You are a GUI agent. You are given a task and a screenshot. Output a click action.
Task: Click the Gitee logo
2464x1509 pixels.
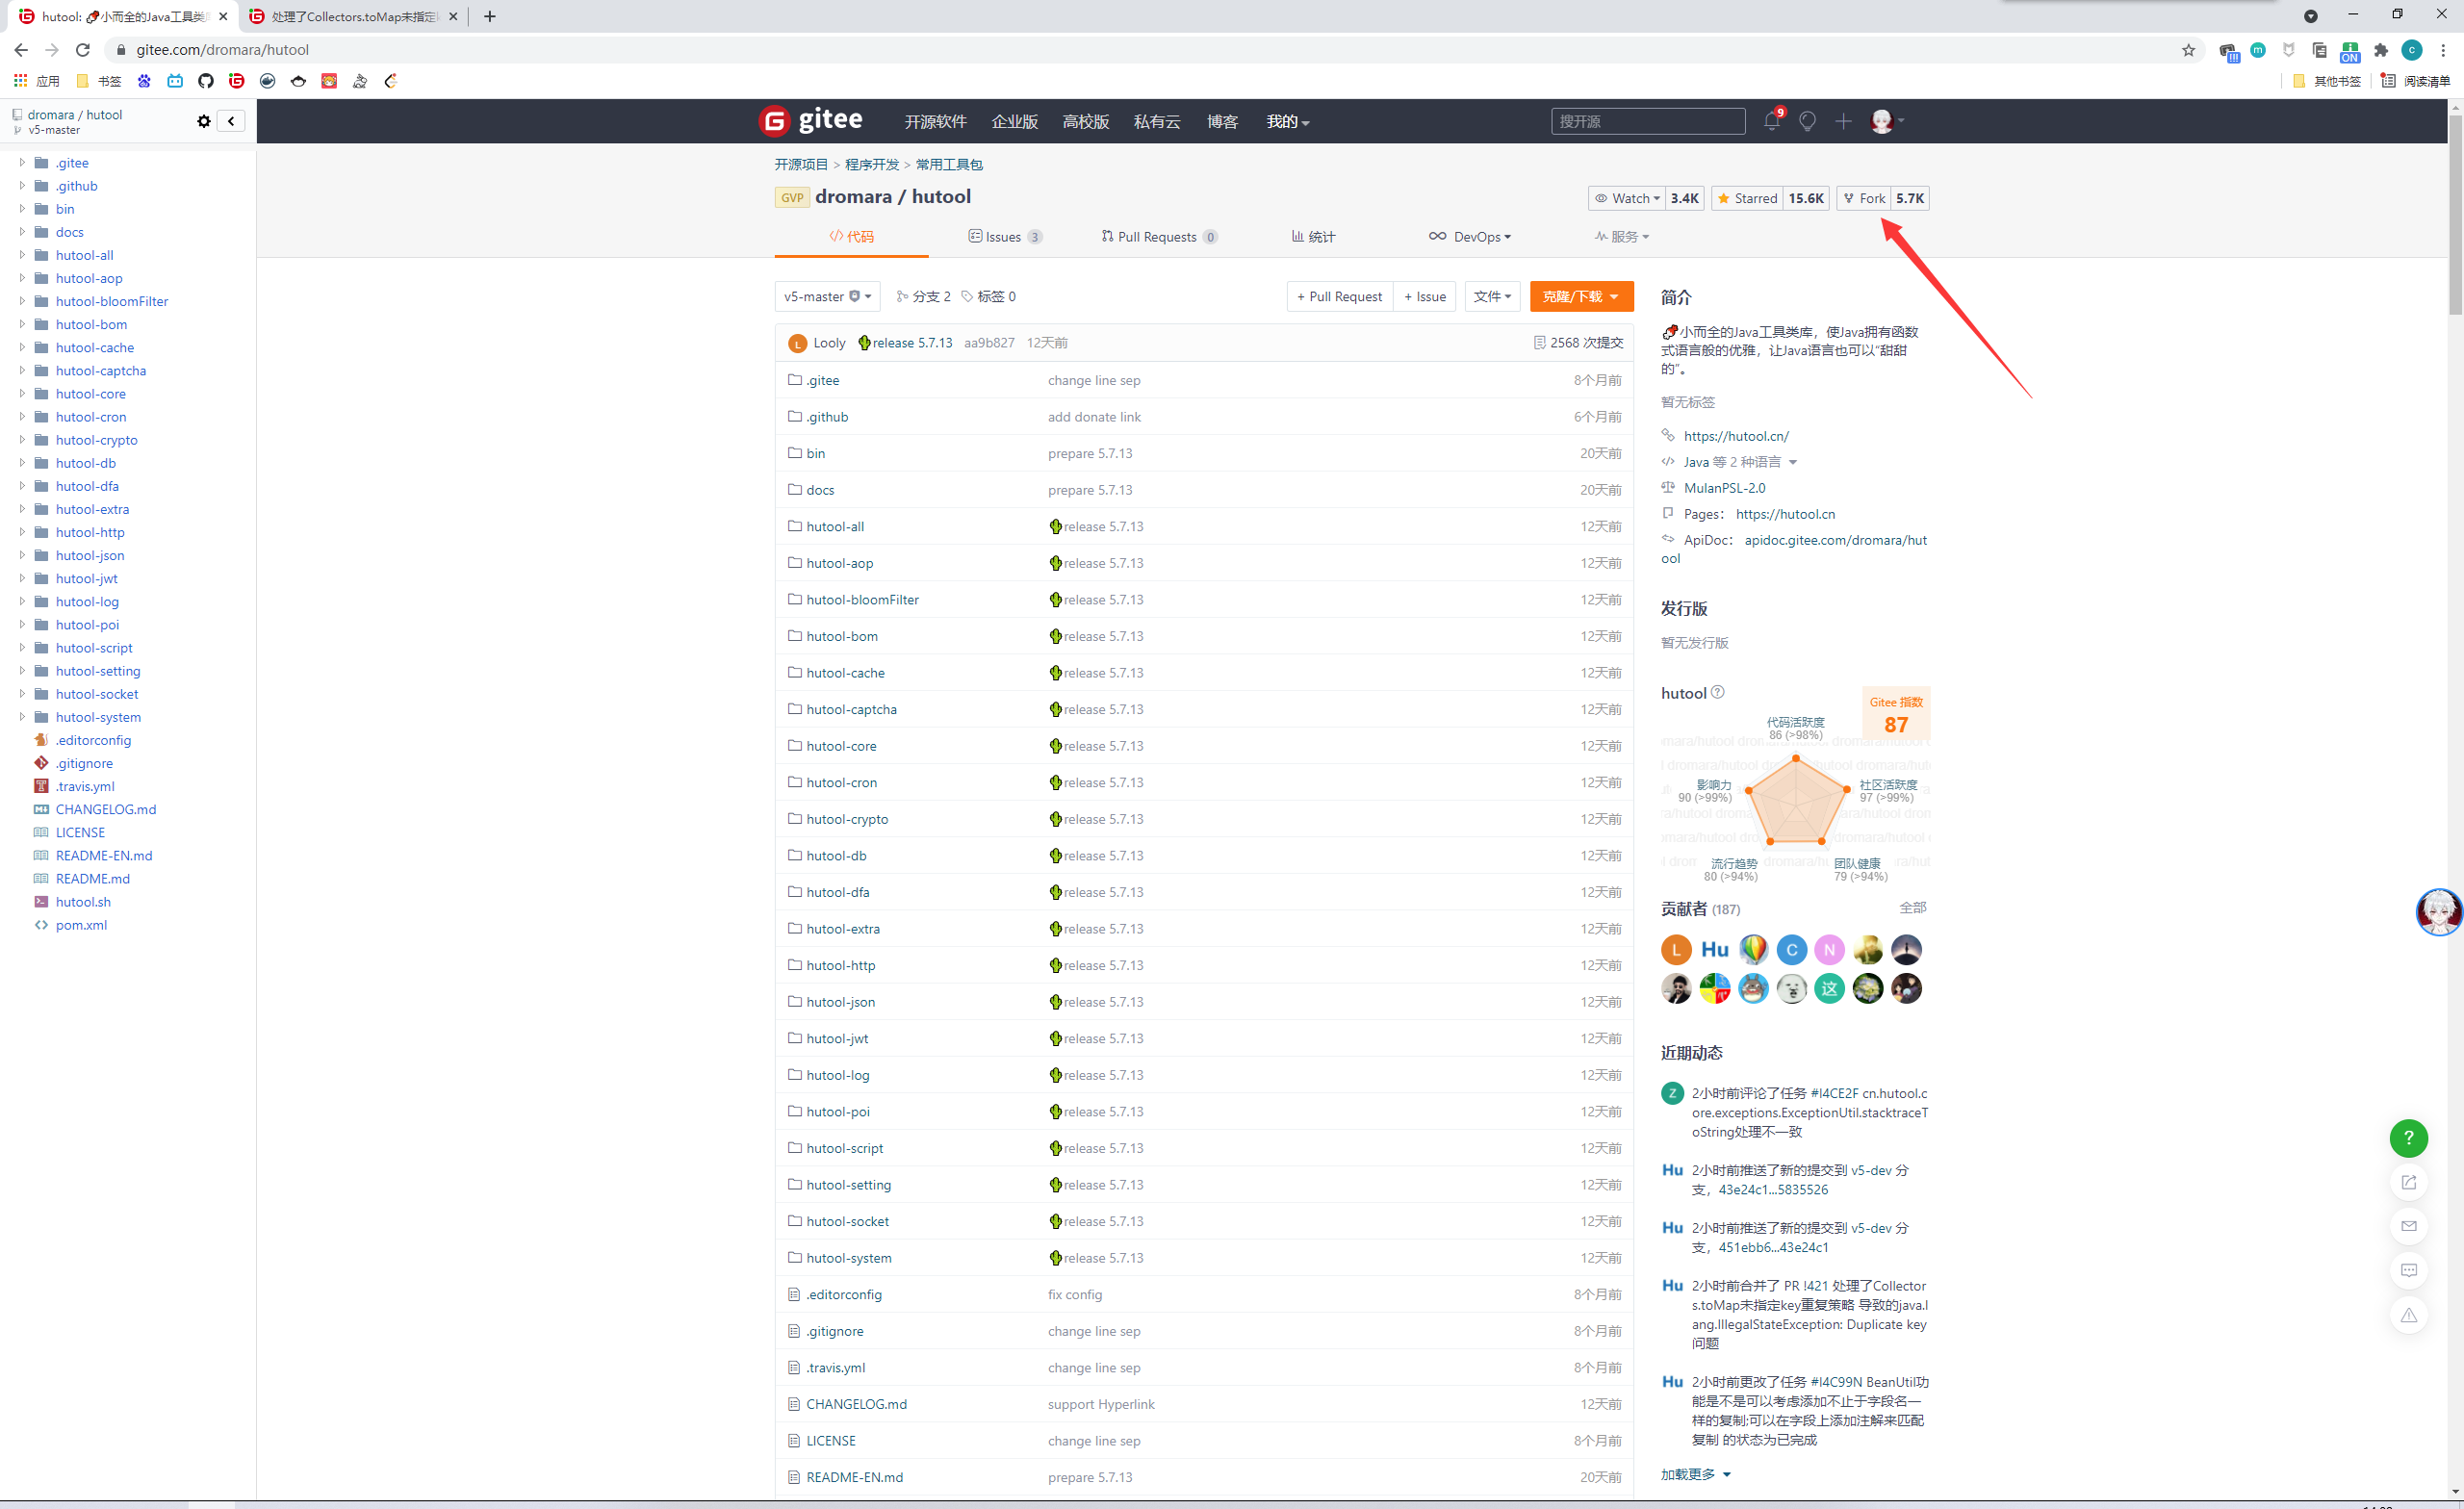click(x=811, y=121)
